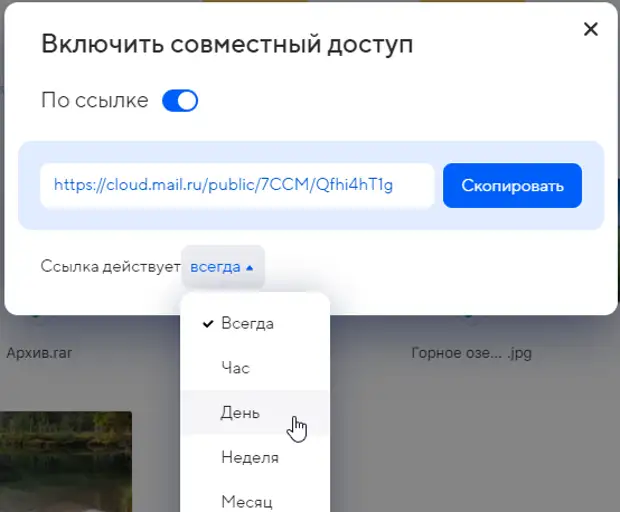Click the white knob of the link toggle
Viewport: 620px width, 512px height.
coord(187,101)
